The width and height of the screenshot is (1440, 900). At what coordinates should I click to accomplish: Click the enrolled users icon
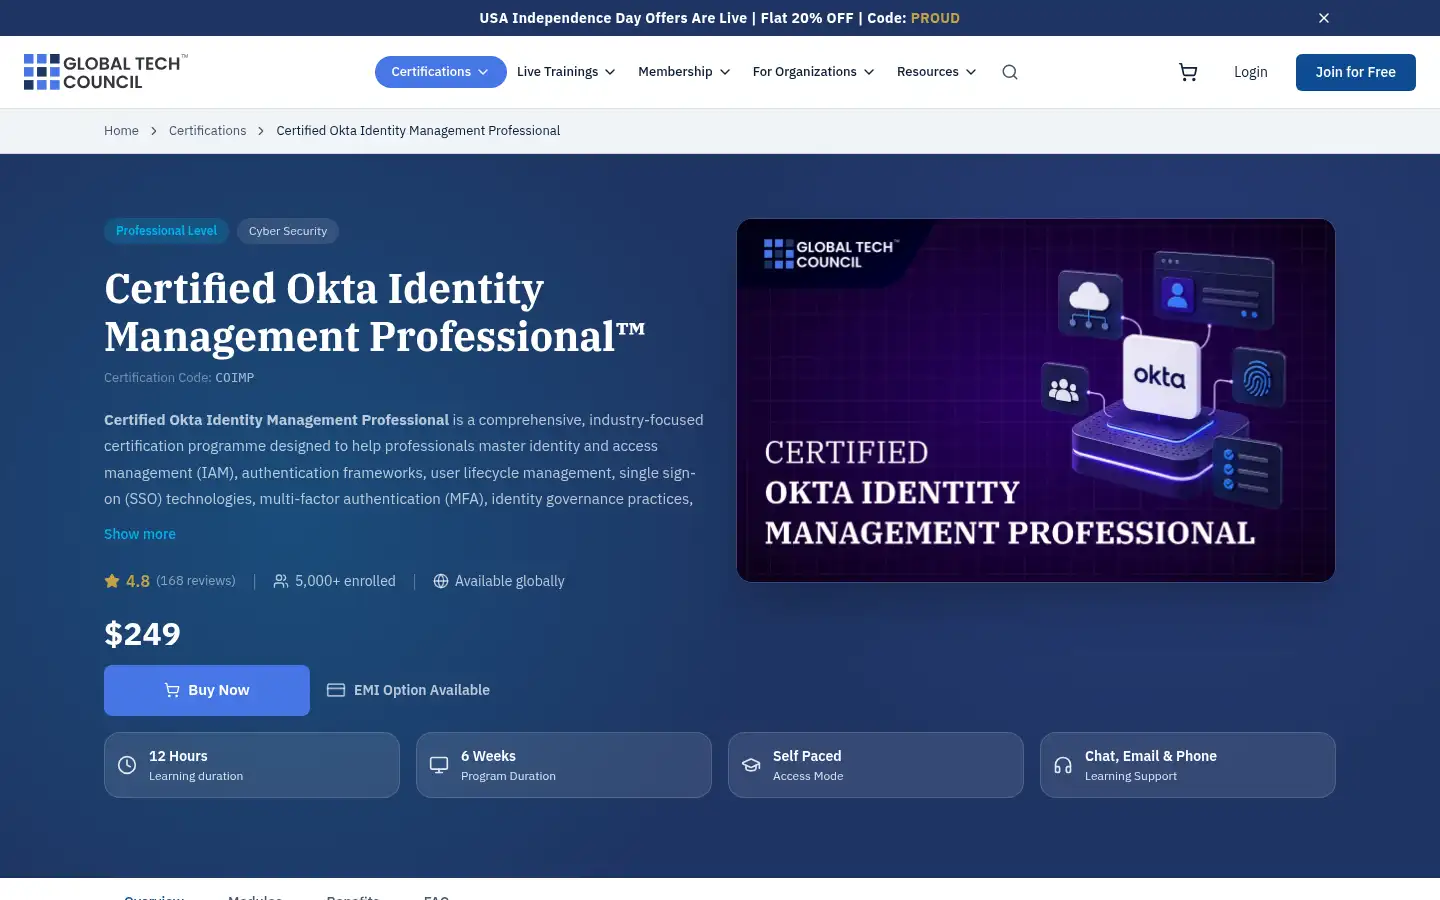281,581
